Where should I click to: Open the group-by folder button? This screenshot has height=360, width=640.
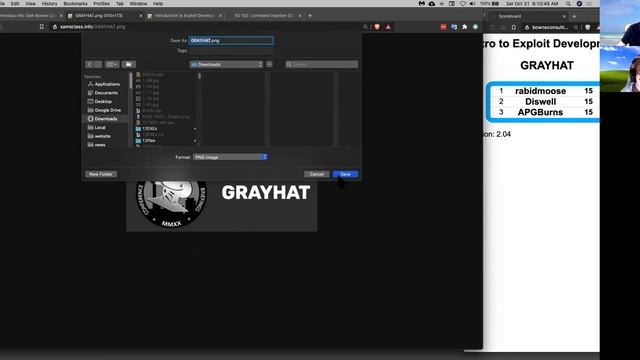(129, 64)
